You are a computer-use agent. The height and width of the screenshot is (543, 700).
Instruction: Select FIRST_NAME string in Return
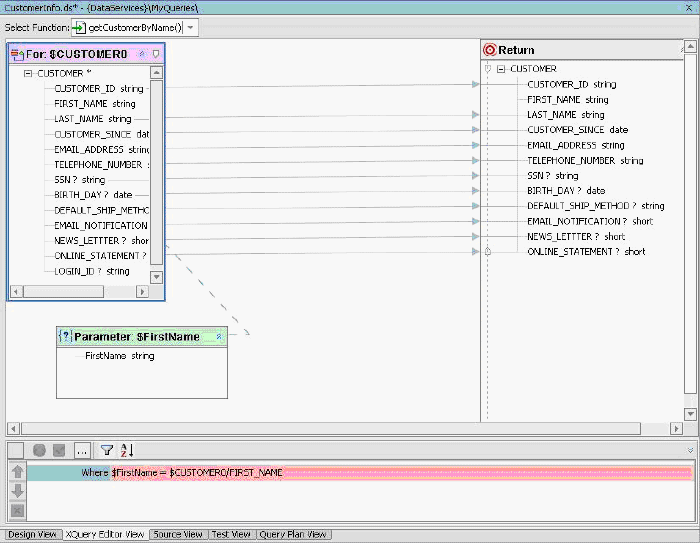point(568,100)
